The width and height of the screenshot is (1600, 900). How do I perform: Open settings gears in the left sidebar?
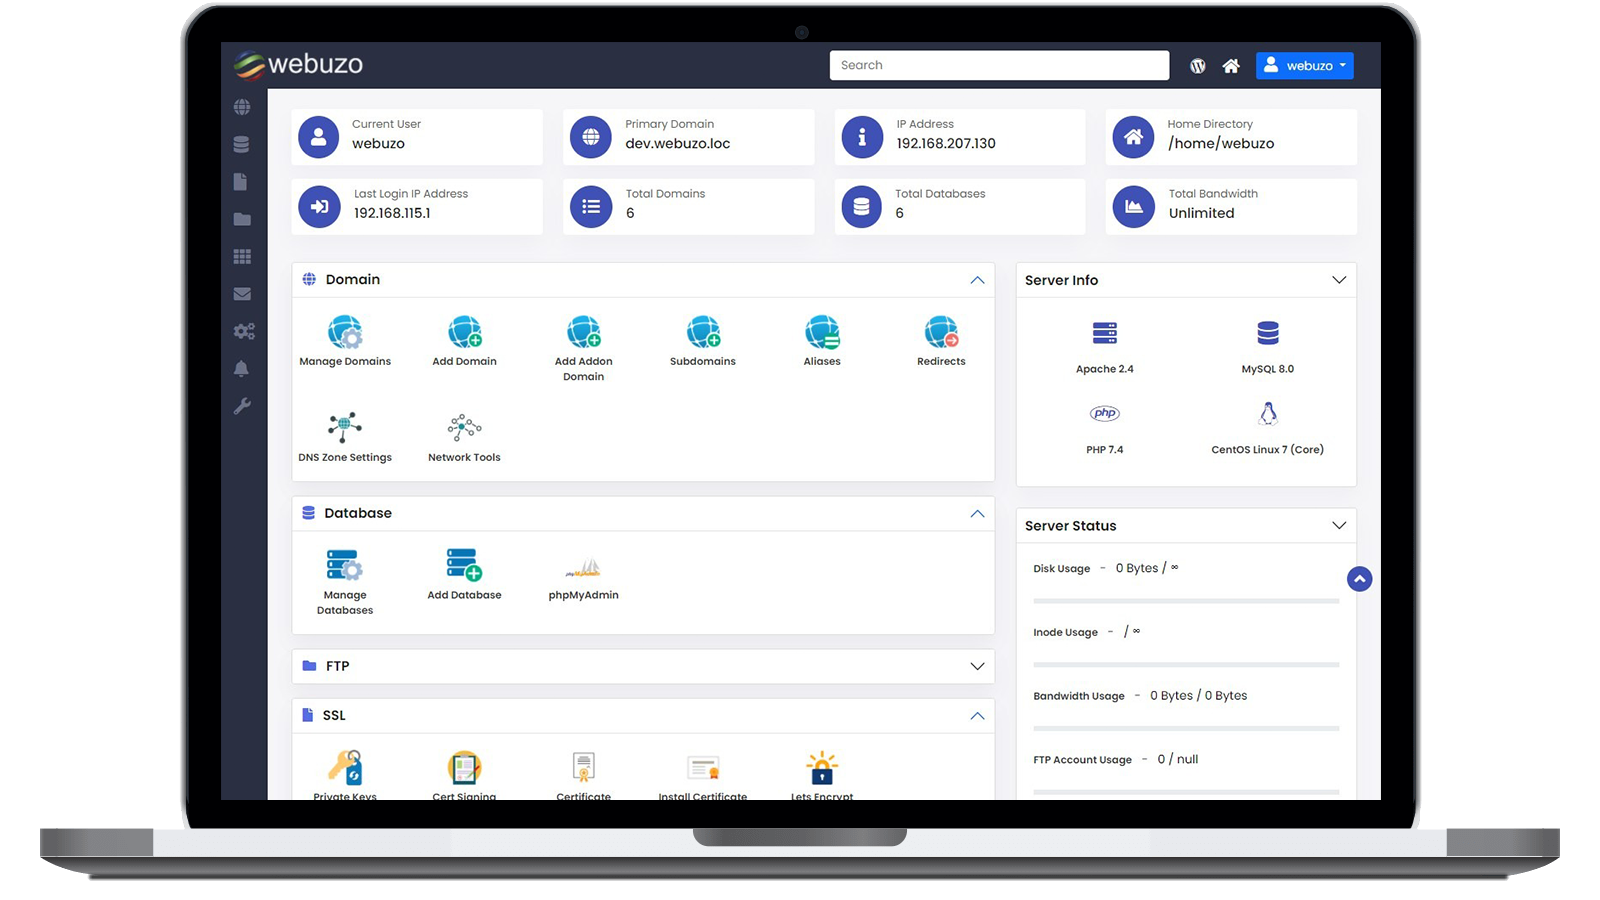[x=241, y=331]
